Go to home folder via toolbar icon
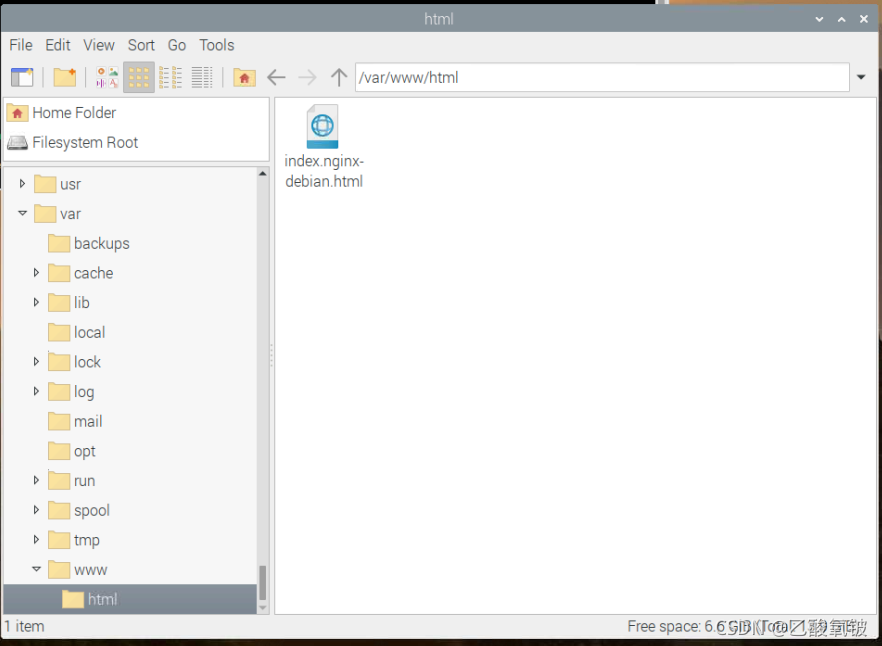This screenshot has width=882, height=646. (244, 77)
